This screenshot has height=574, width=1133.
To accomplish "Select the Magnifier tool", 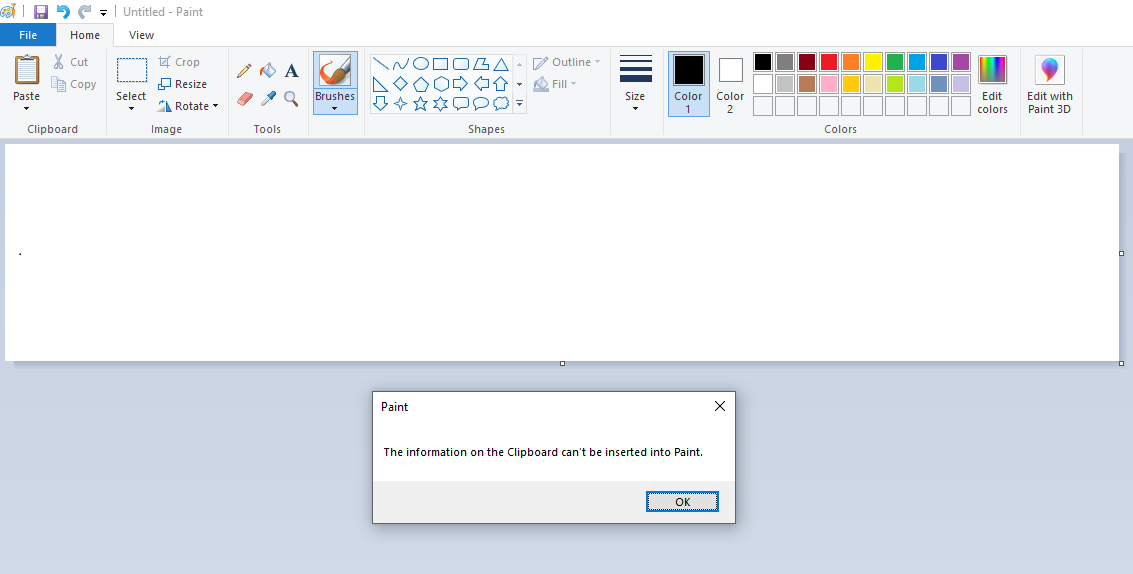I will (x=291, y=98).
